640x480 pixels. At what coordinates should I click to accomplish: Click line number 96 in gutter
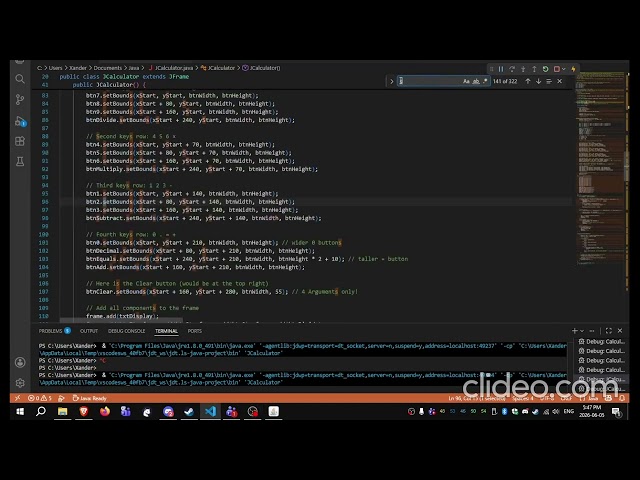click(45, 202)
